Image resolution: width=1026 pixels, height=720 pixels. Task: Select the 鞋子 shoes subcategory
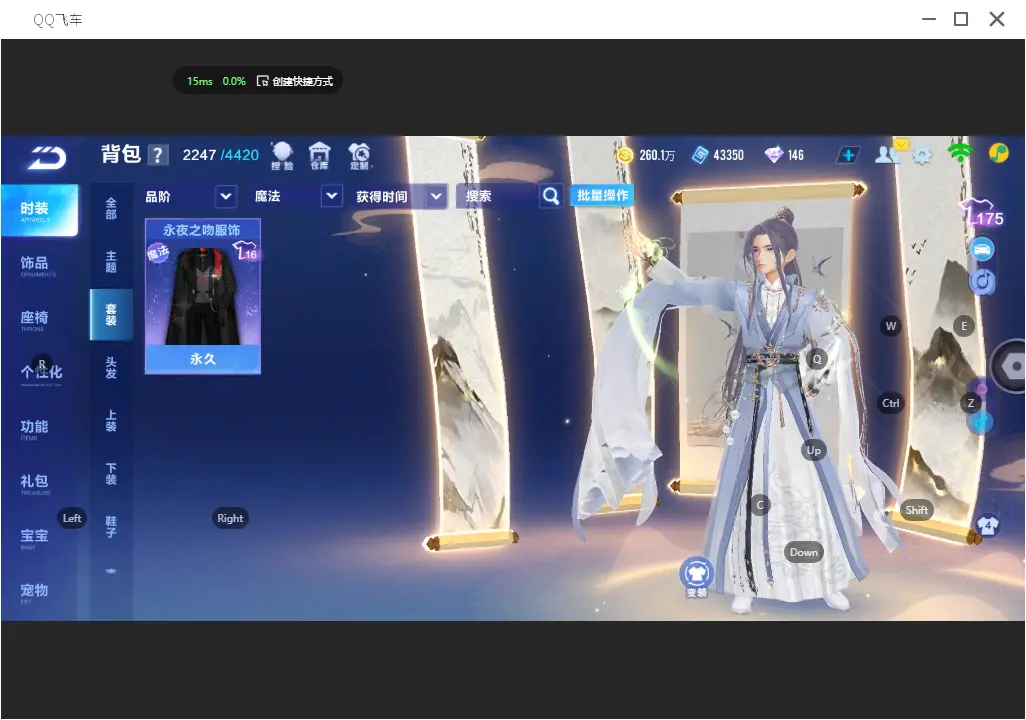point(111,527)
